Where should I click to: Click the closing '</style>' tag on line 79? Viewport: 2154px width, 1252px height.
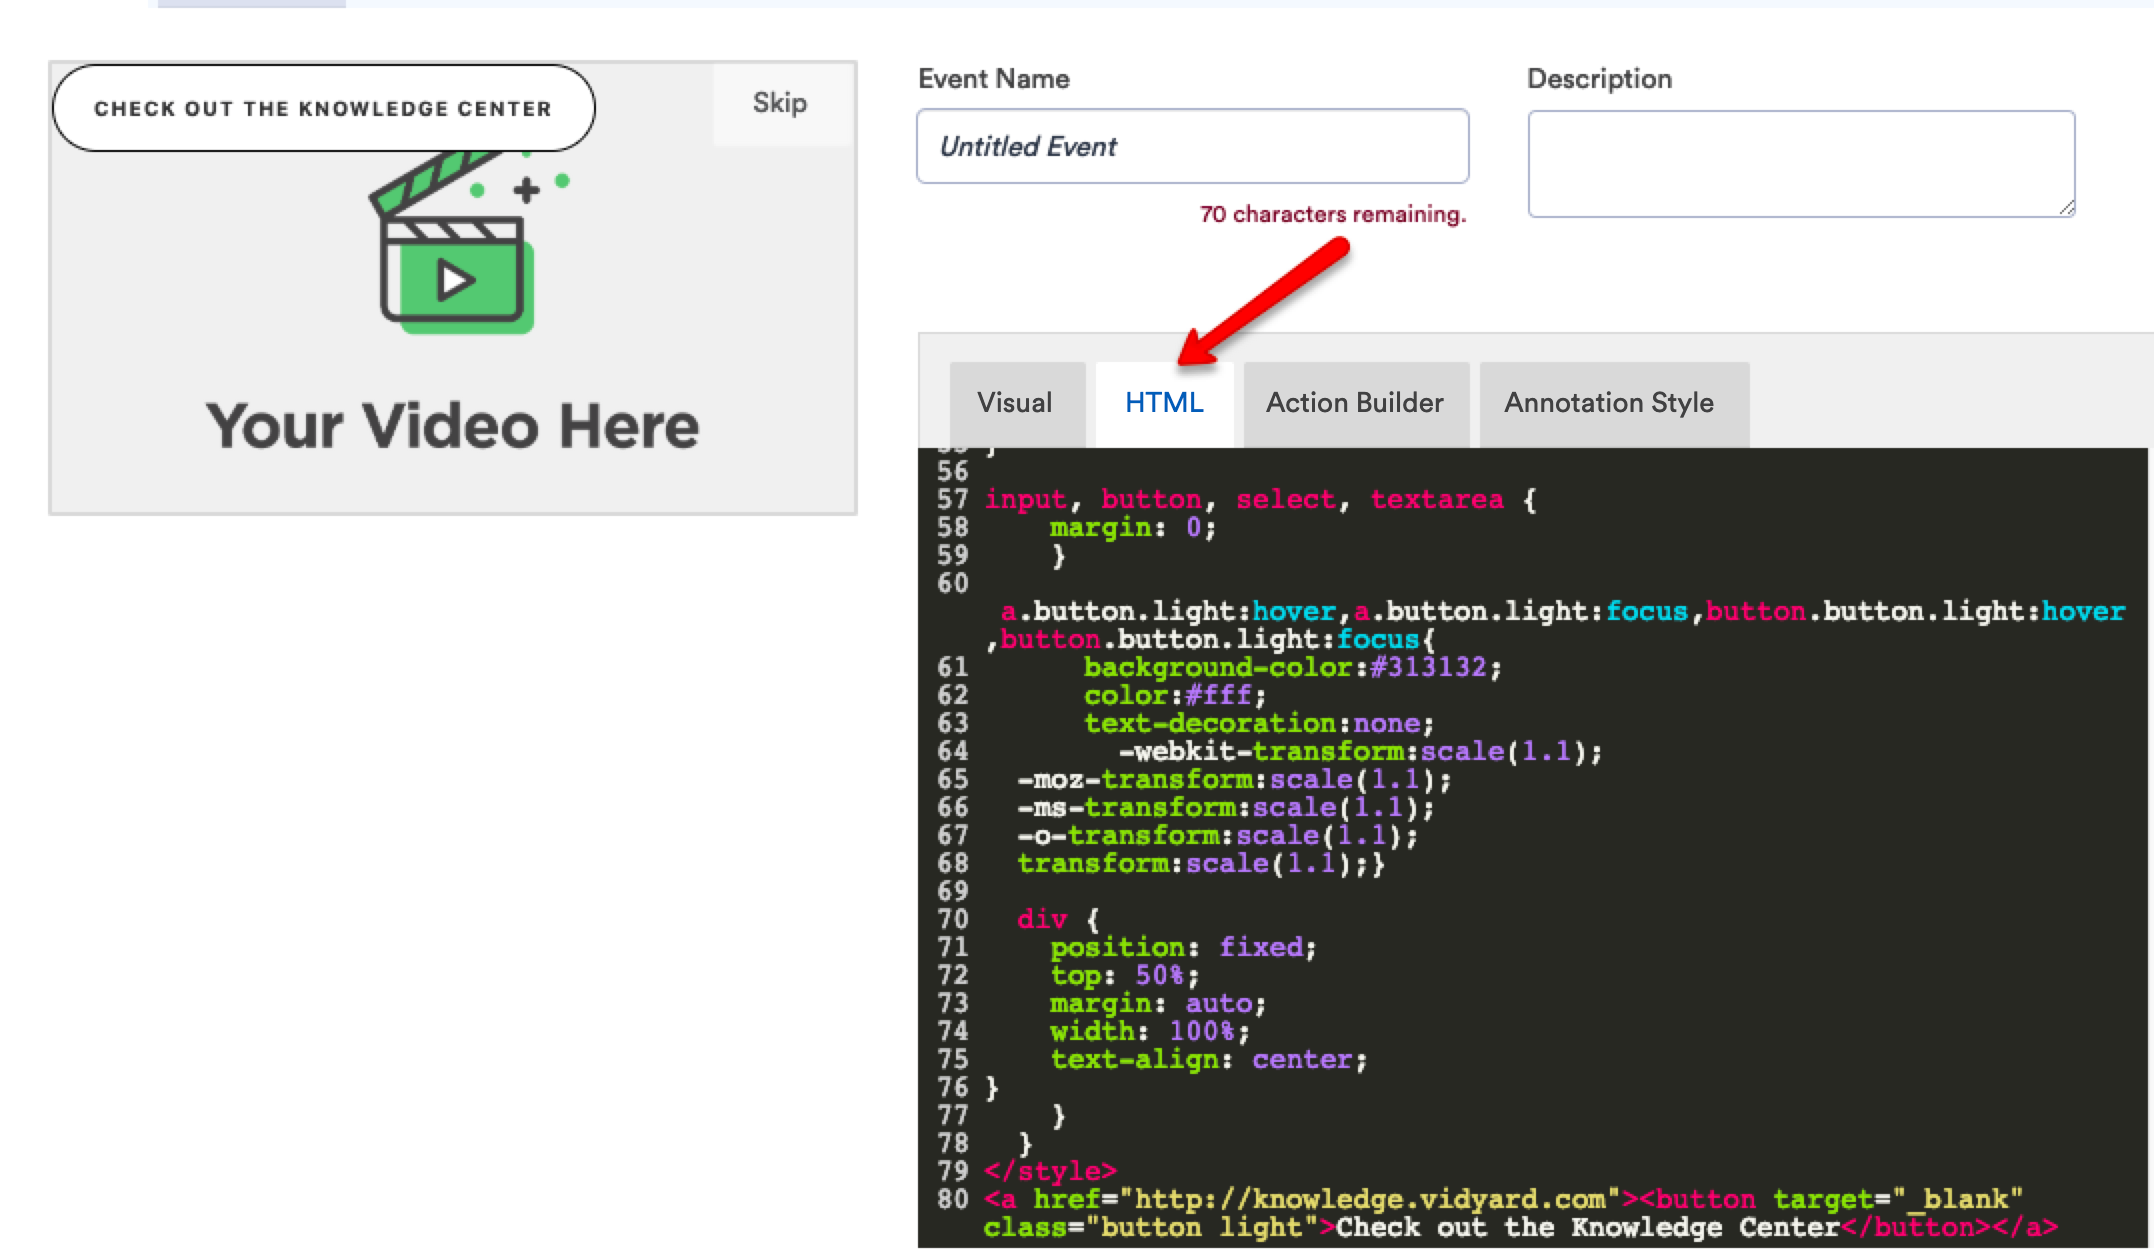click(1050, 1171)
